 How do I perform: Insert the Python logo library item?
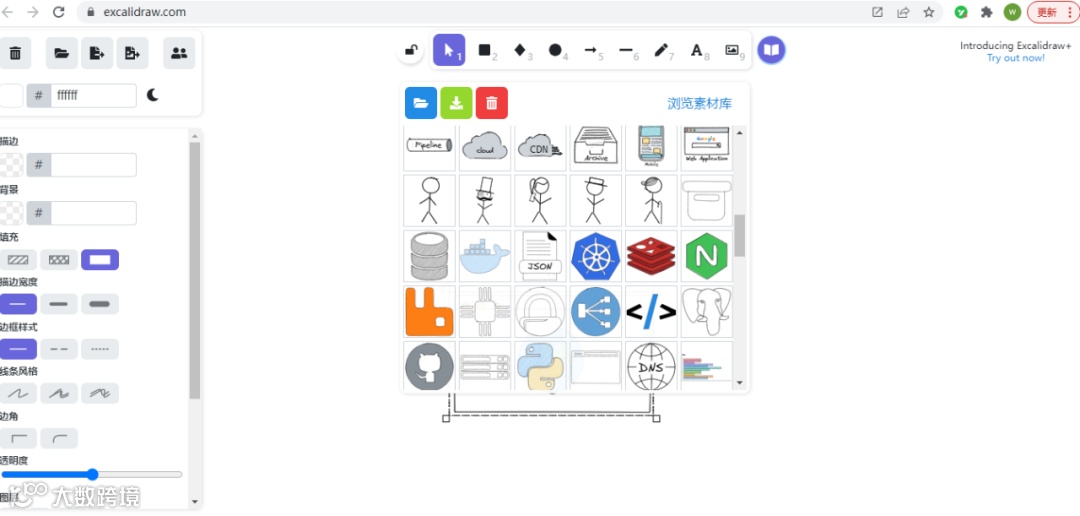pyautogui.click(x=540, y=366)
